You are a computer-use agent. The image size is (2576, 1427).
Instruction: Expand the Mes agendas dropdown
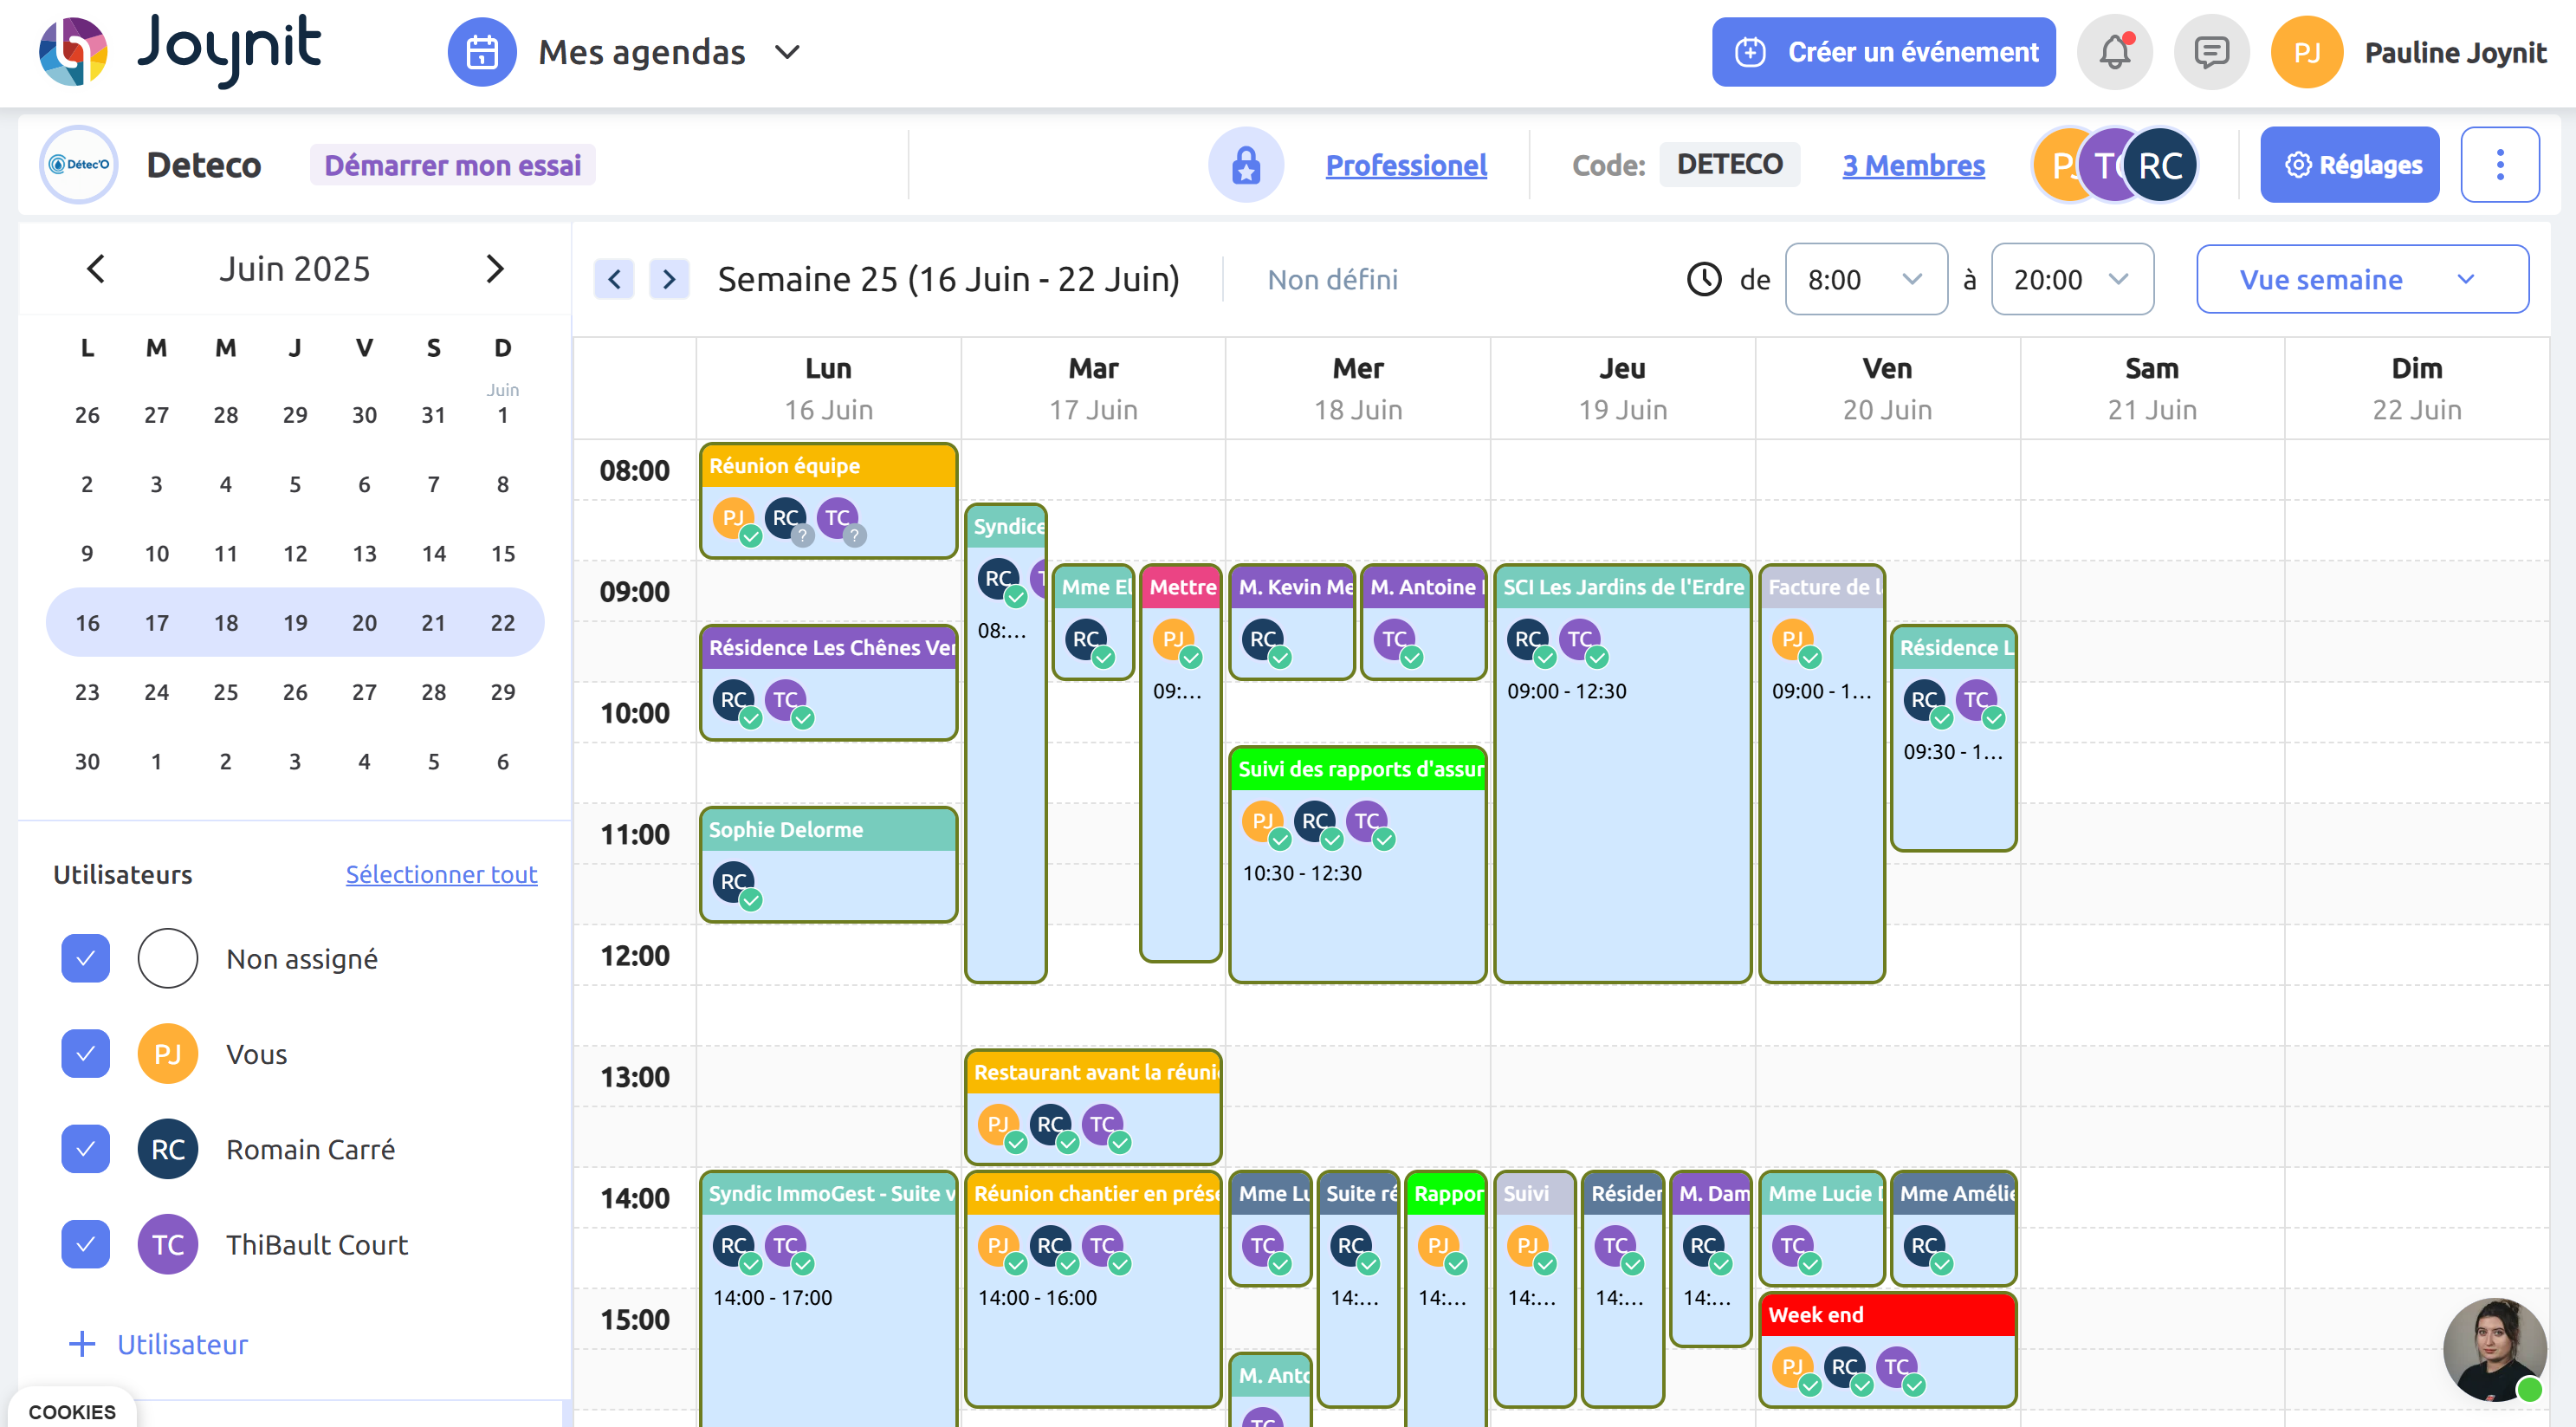click(787, 52)
